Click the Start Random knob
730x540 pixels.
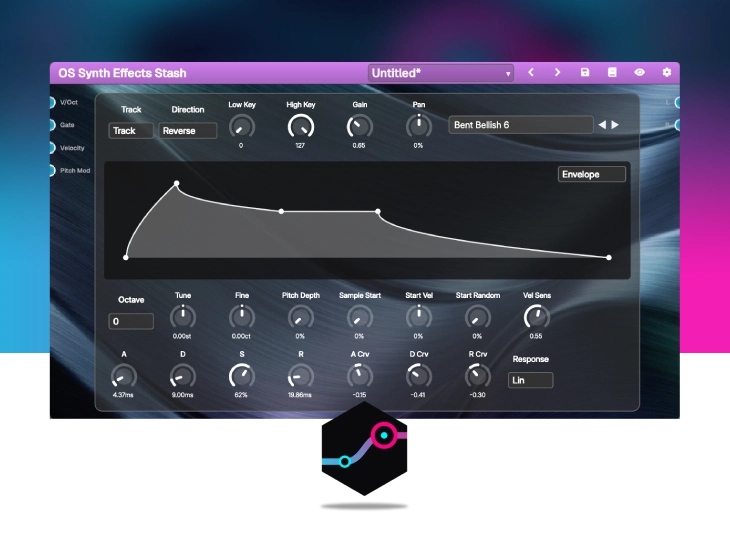(x=478, y=317)
